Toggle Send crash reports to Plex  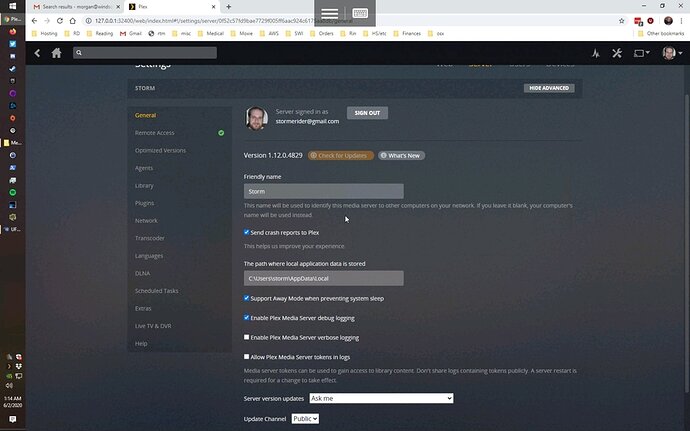(x=246, y=232)
